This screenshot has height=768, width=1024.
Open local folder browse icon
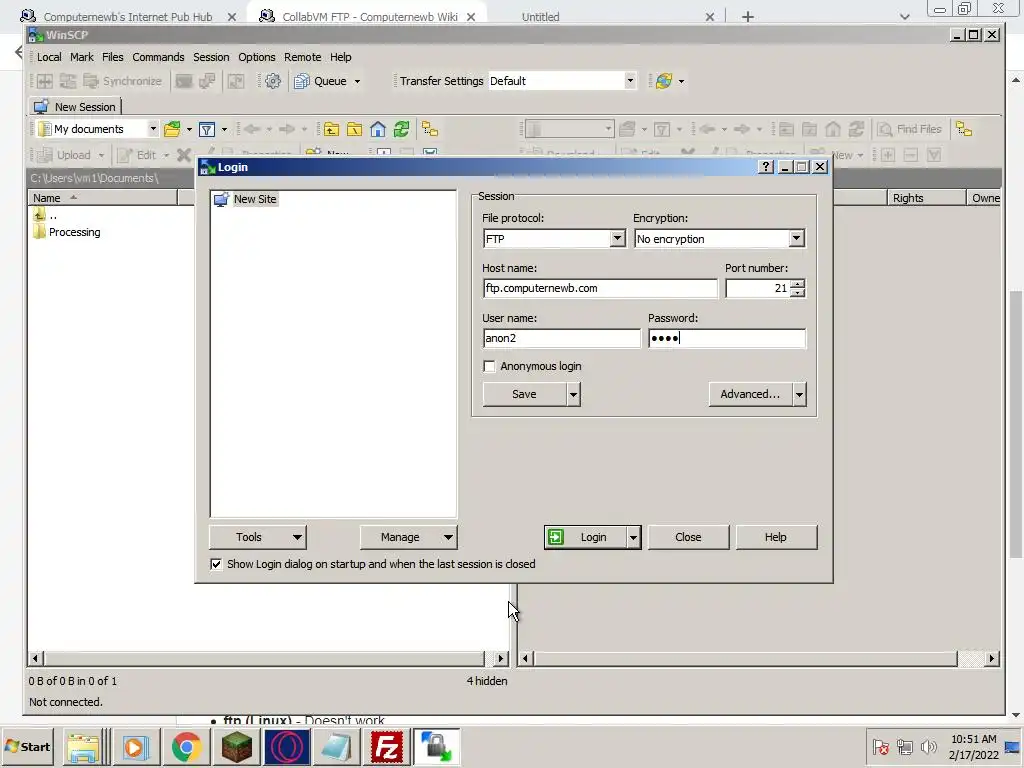(172, 129)
